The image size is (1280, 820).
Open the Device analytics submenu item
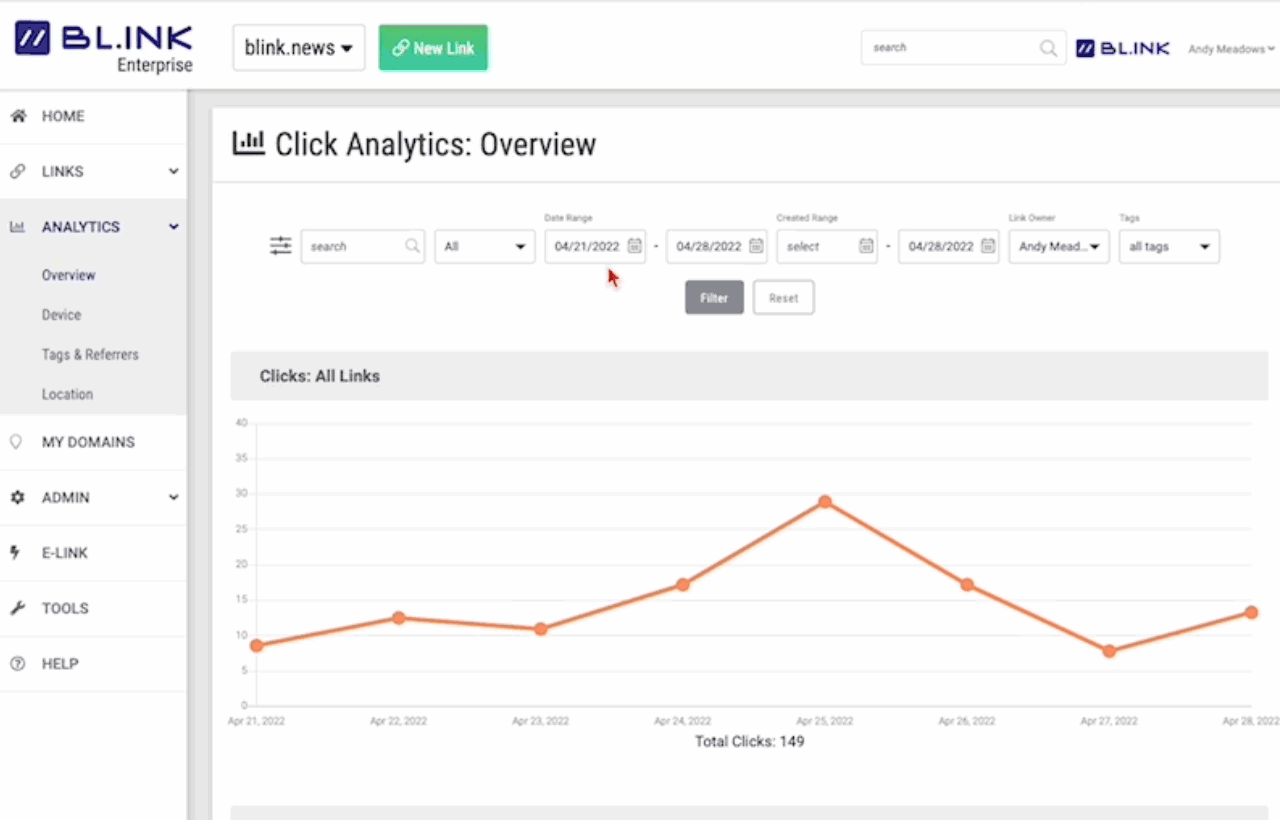click(61, 315)
